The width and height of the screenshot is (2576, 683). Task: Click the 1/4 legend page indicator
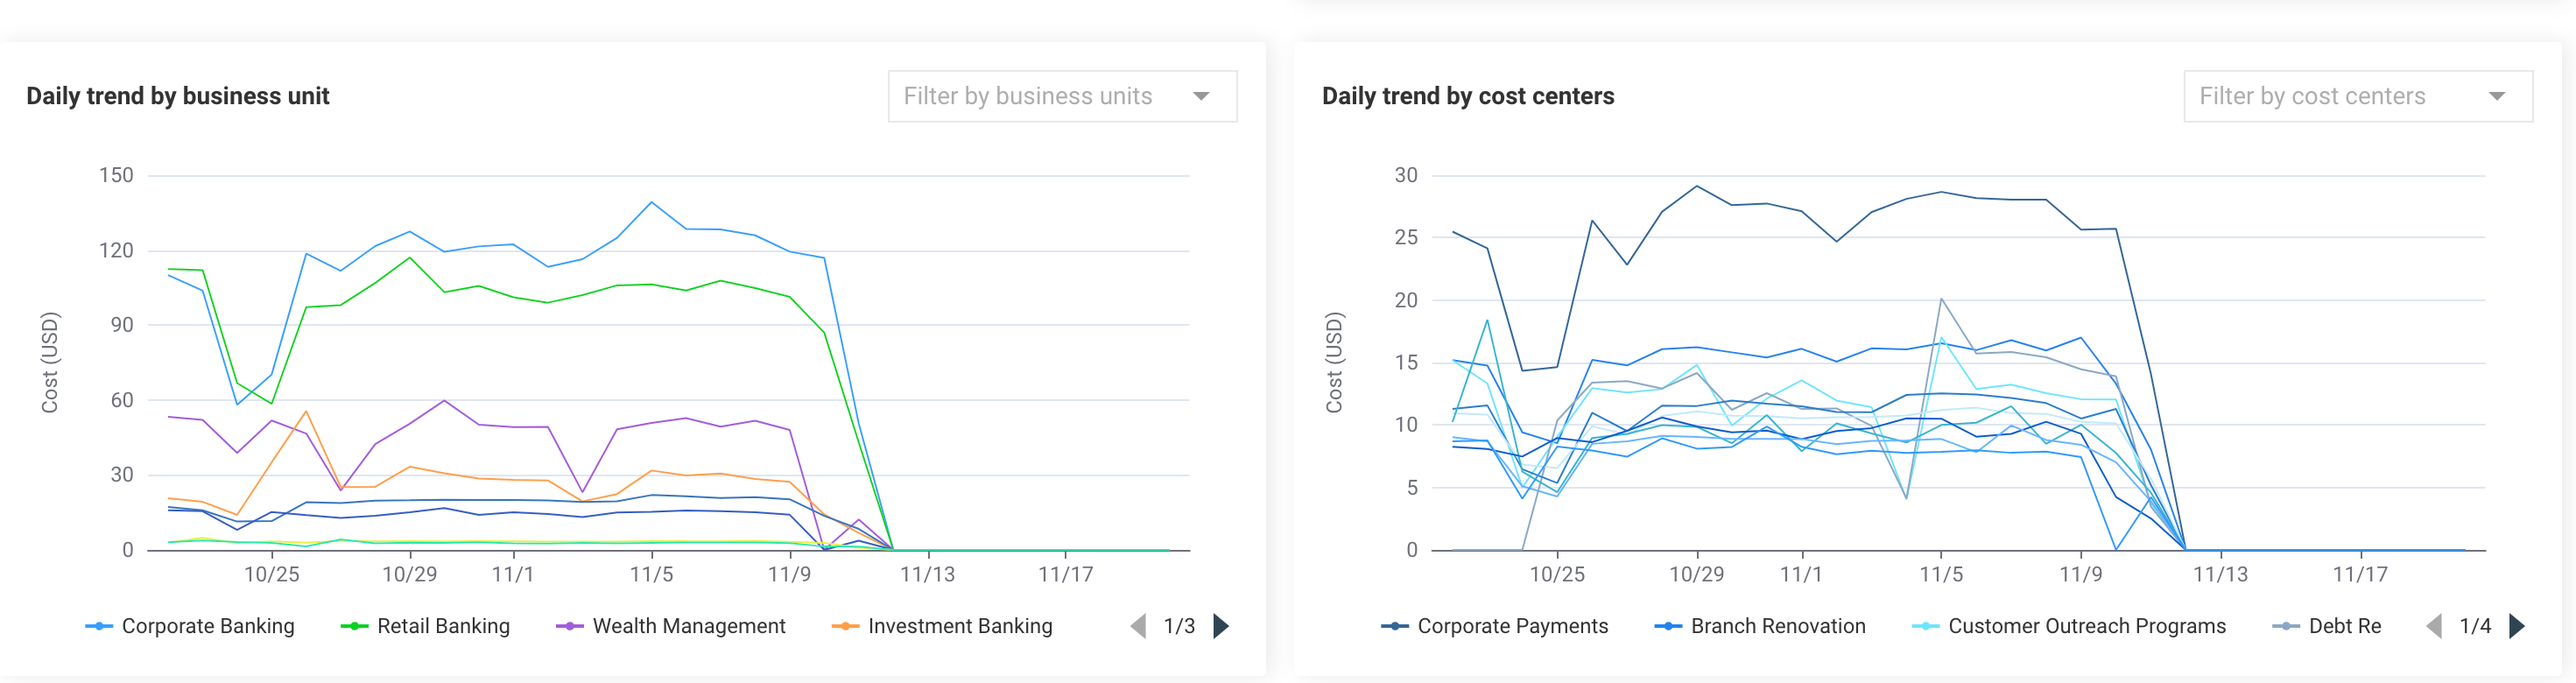pos(2475,626)
